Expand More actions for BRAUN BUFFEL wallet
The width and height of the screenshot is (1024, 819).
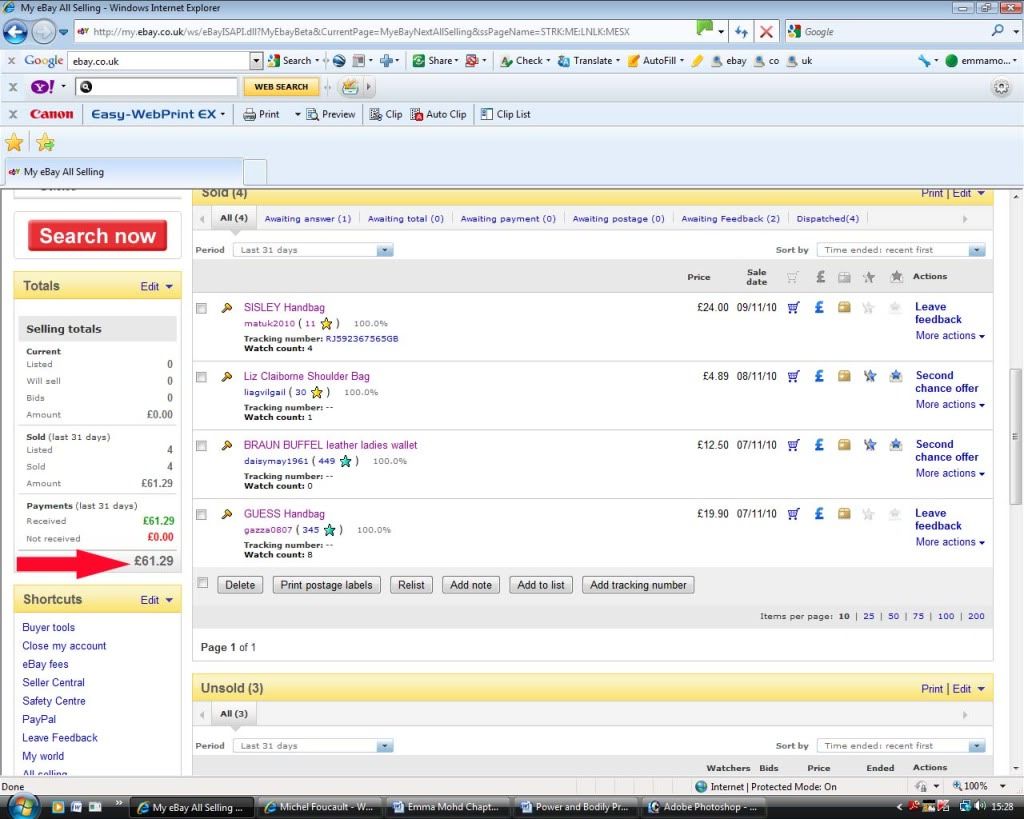pyautogui.click(x=950, y=474)
